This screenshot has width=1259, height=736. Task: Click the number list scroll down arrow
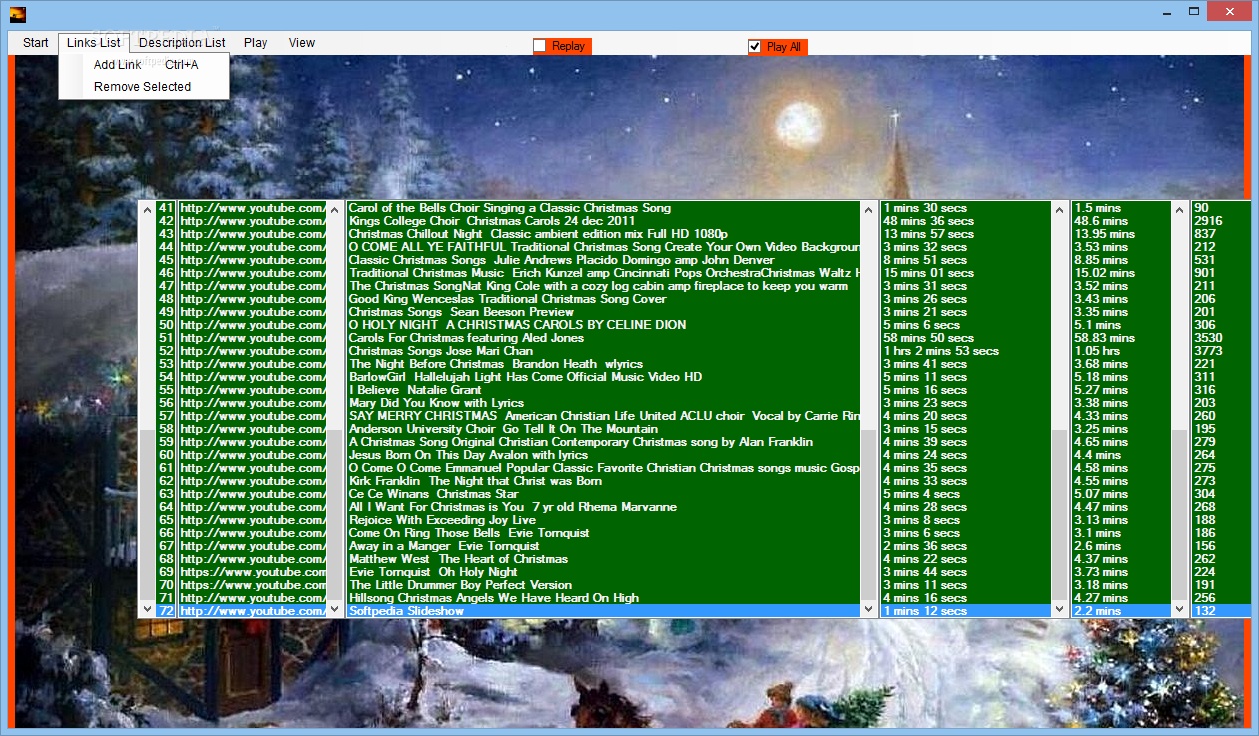point(148,609)
